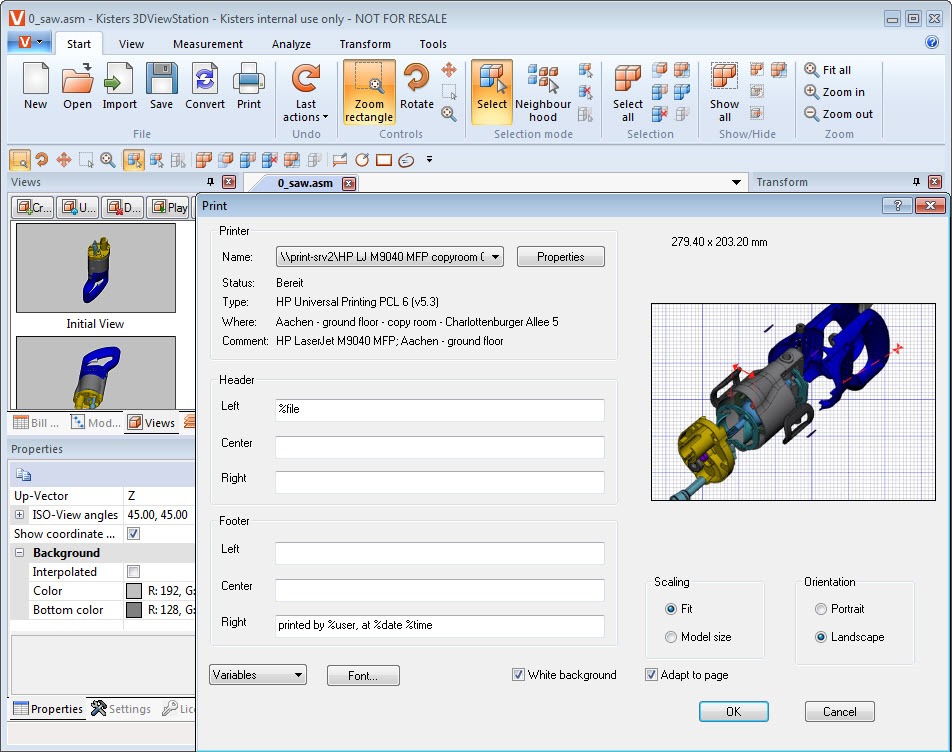Image resolution: width=952 pixels, height=752 pixels.
Task: Click the Font... button
Action: pos(363,676)
